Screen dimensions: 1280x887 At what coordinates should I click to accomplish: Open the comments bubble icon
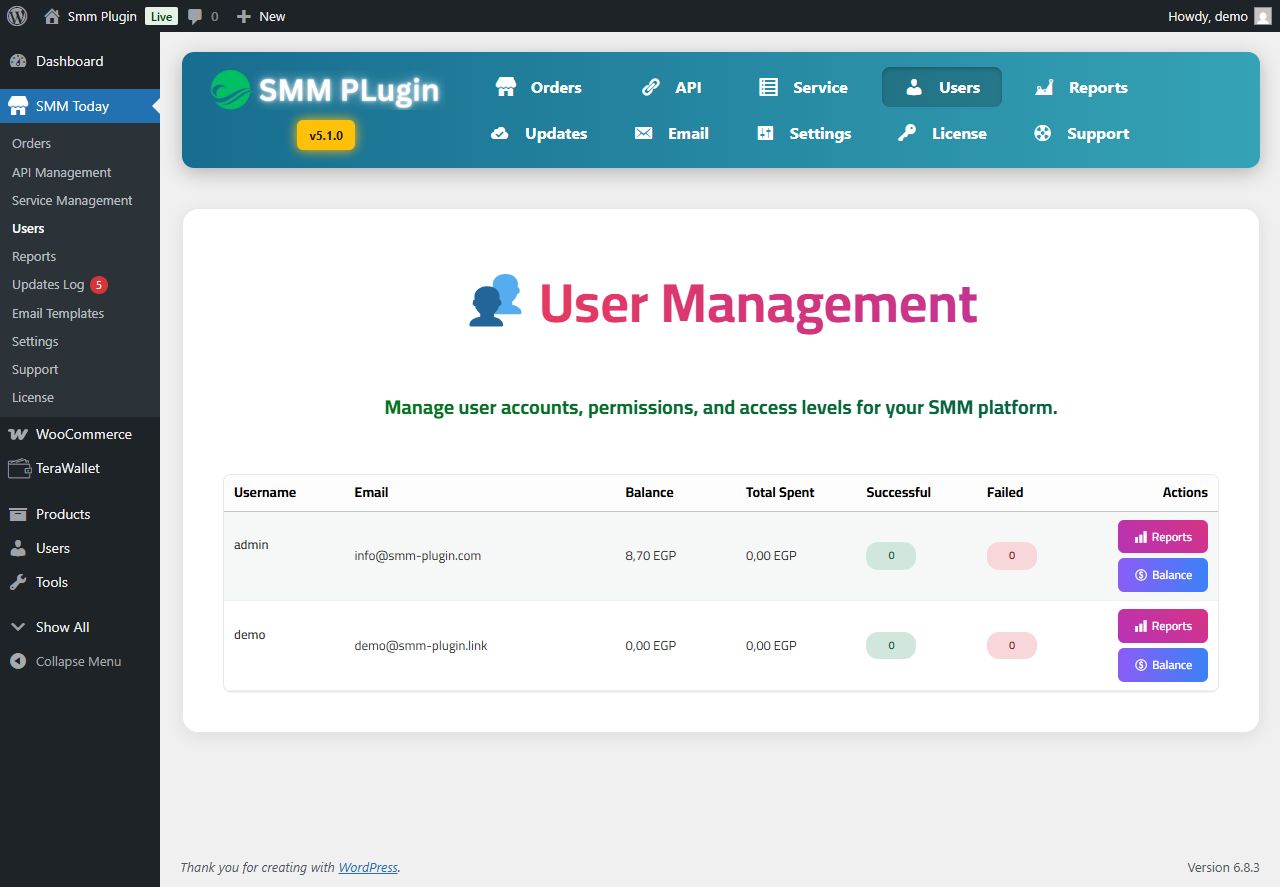click(x=195, y=17)
